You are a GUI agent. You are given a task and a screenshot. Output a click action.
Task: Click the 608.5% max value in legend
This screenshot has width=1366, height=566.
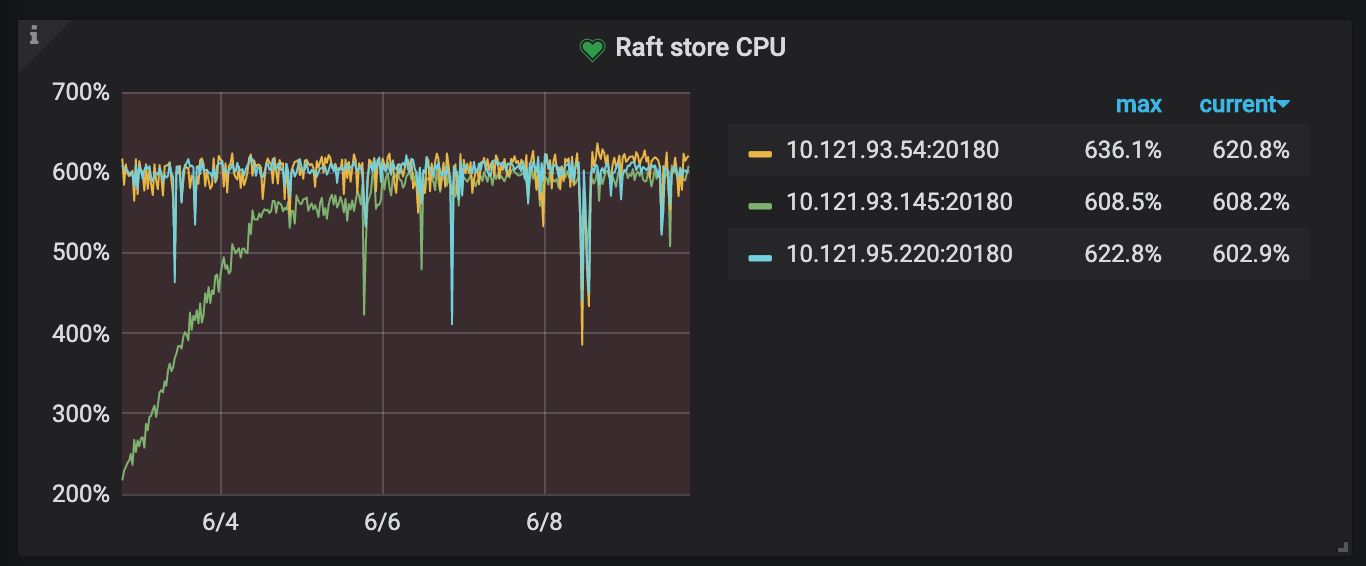coord(1123,203)
